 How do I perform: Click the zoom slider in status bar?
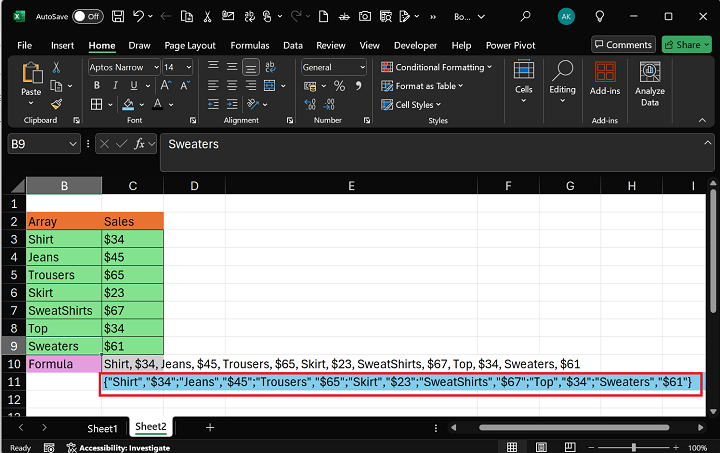pos(635,447)
